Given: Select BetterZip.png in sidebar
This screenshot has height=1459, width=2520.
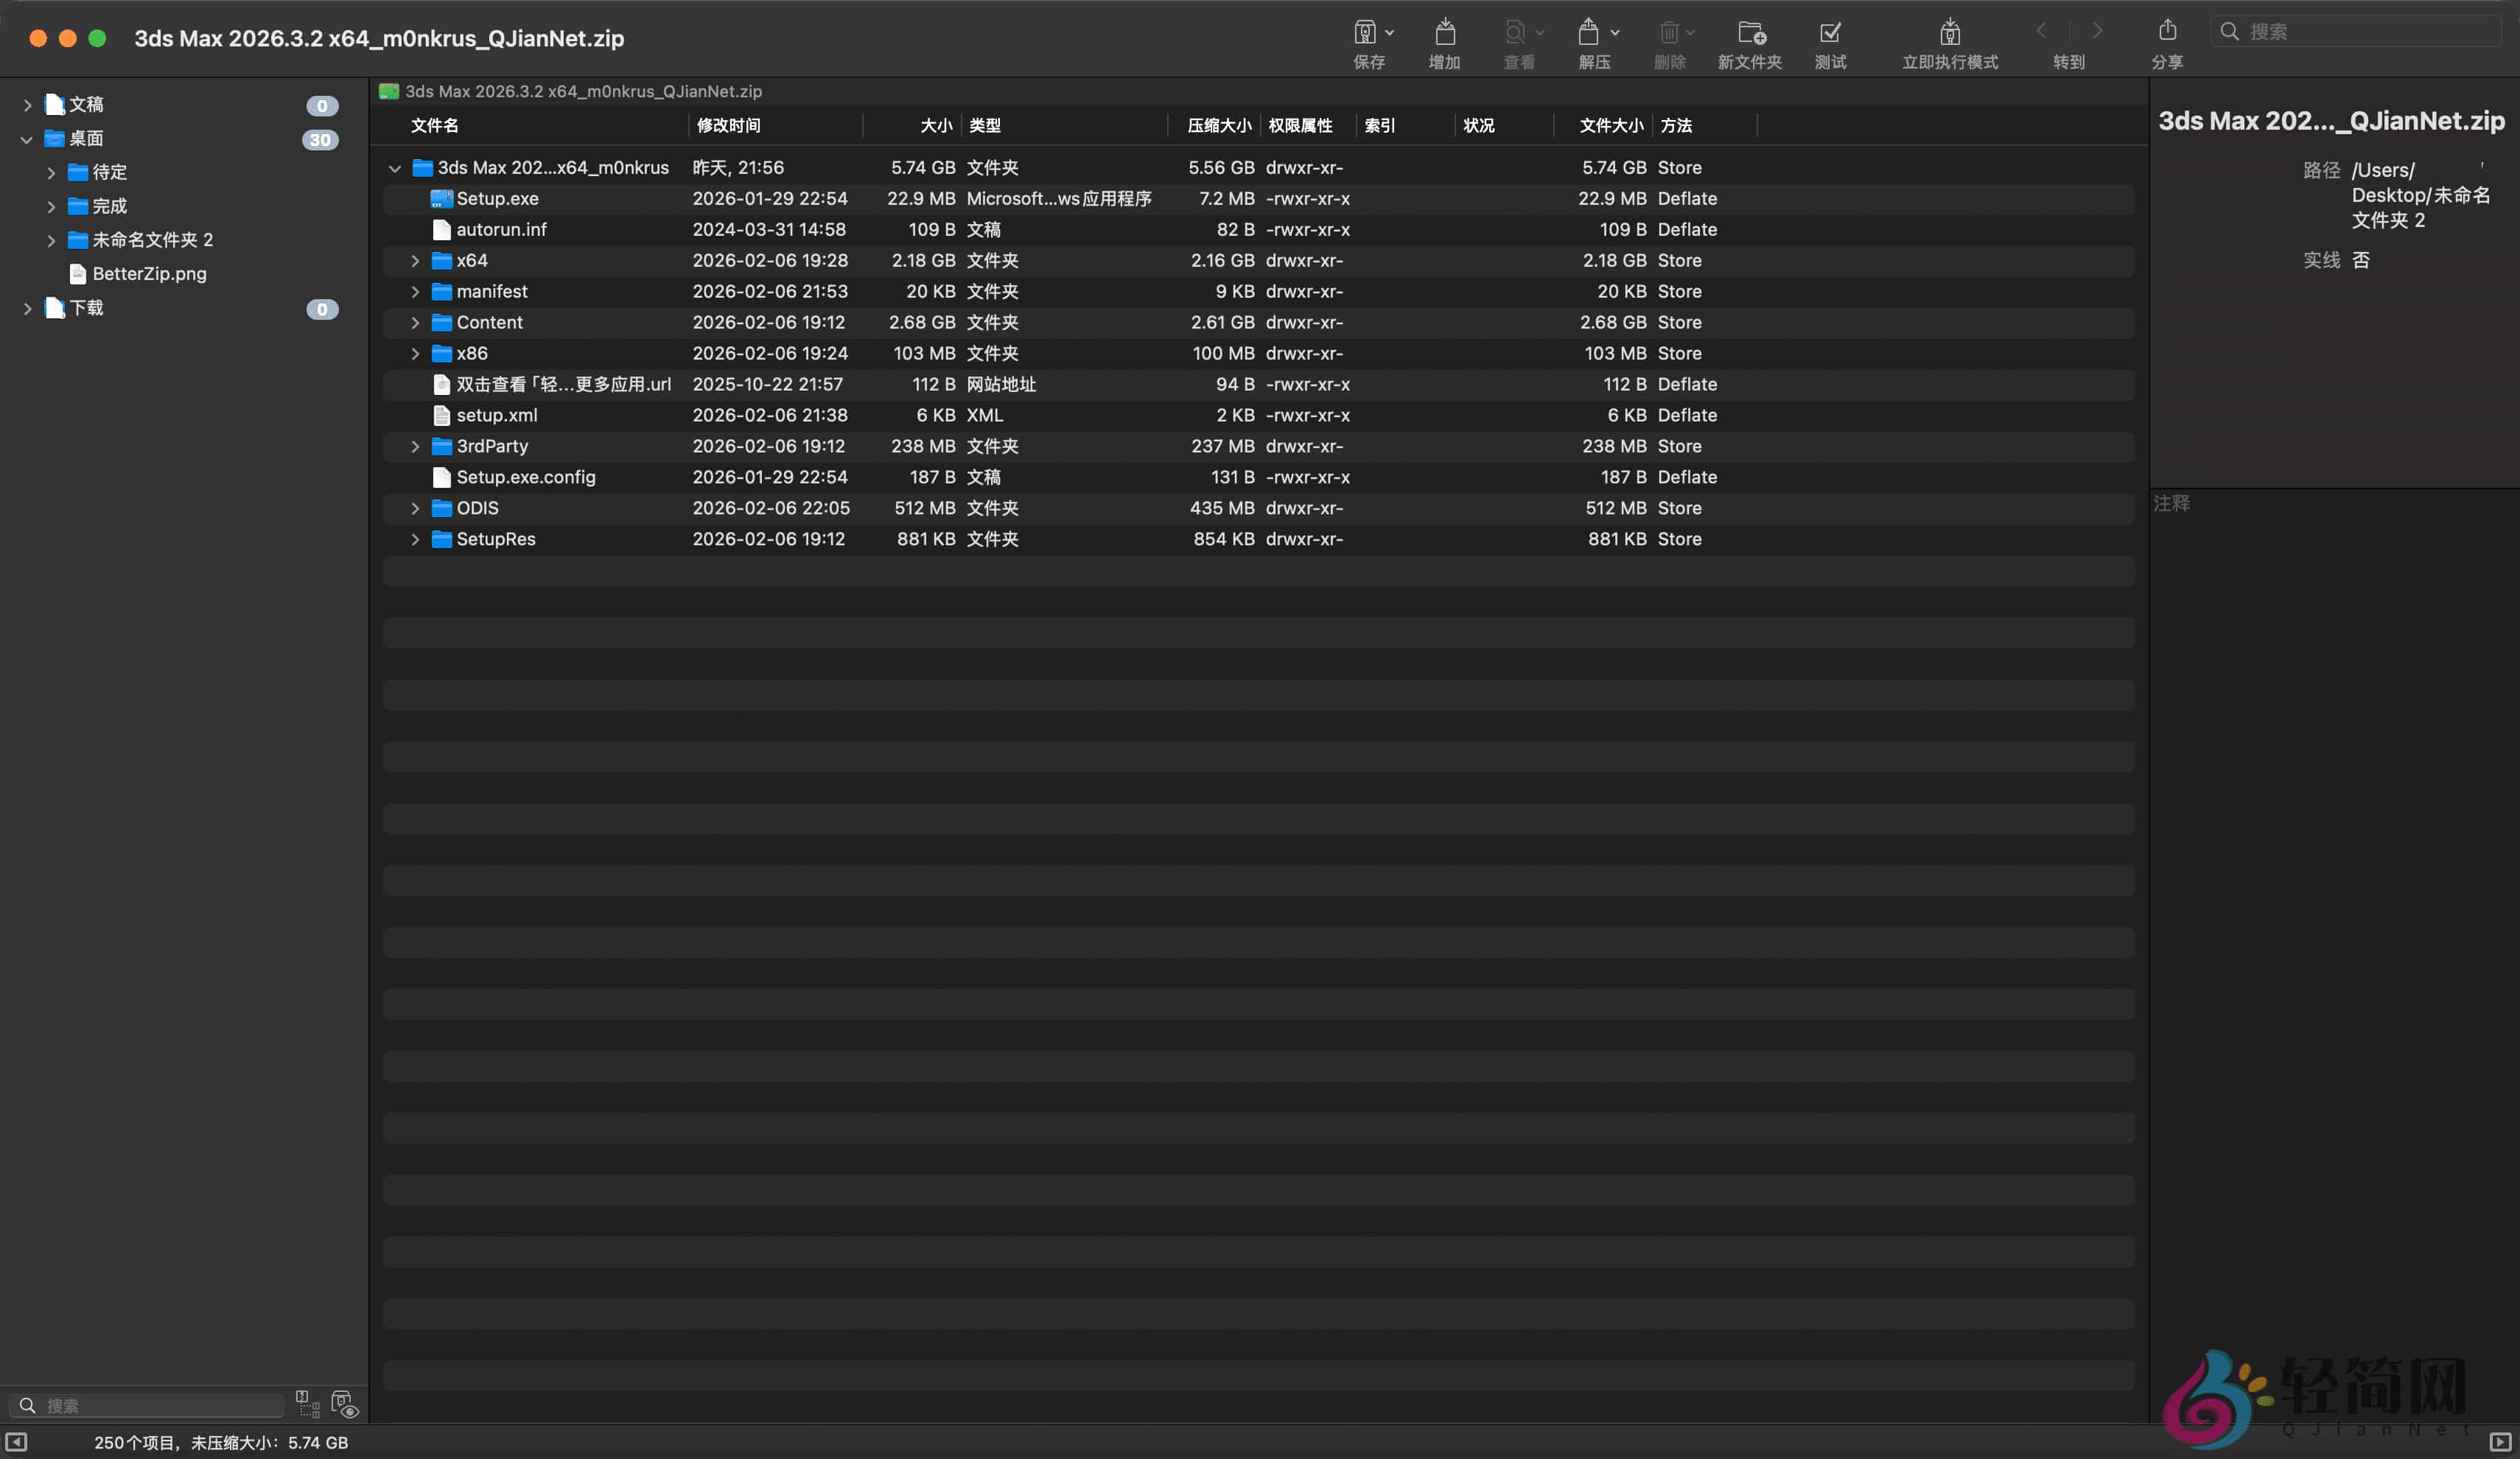Looking at the screenshot, I should tap(149, 274).
